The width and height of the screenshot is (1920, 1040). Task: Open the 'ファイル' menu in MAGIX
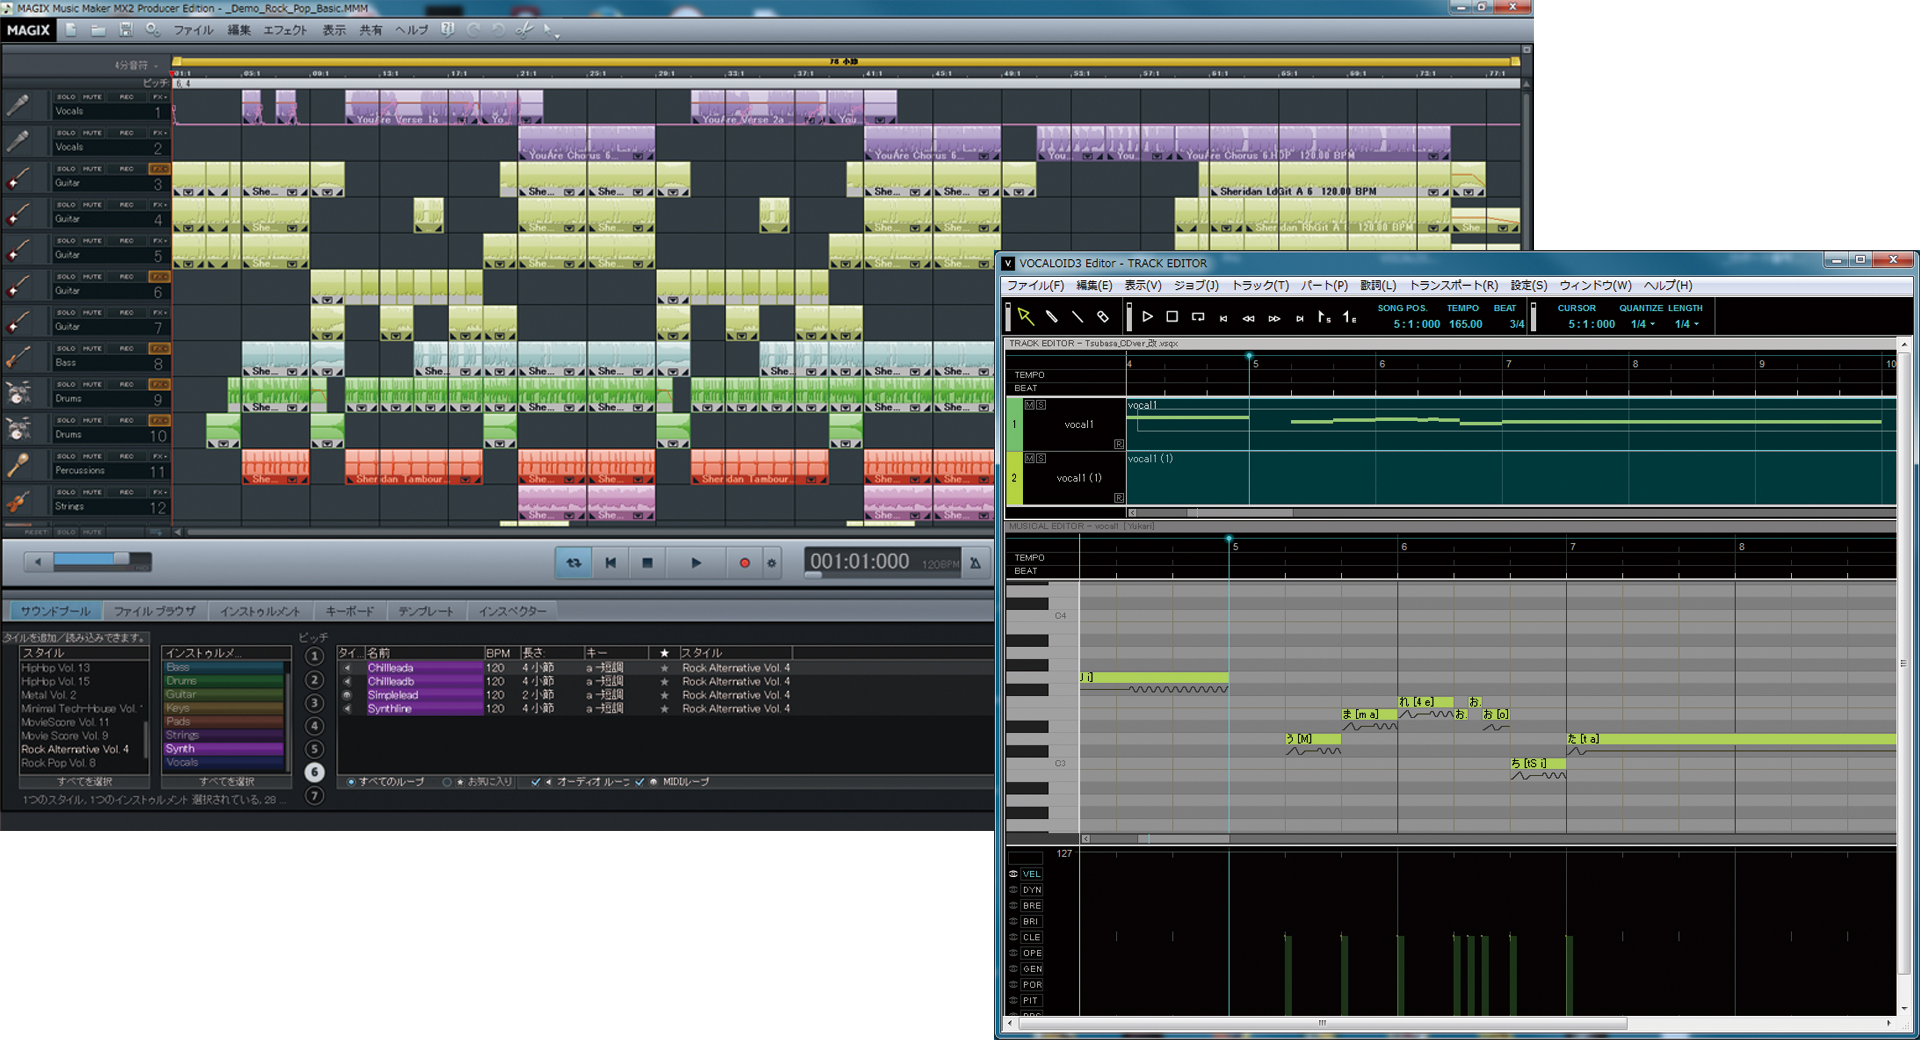point(194,30)
